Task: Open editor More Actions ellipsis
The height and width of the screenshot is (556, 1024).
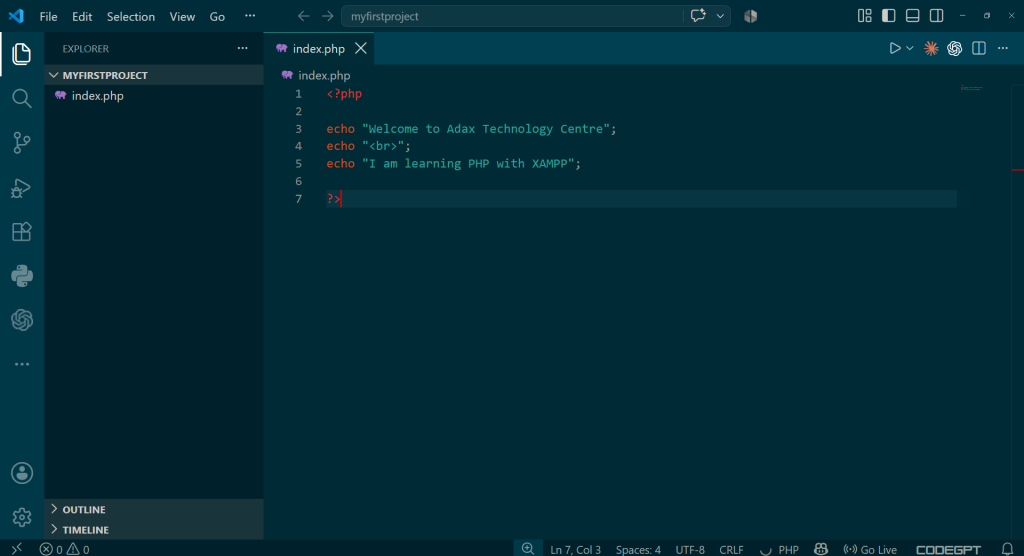Action: (x=1002, y=48)
